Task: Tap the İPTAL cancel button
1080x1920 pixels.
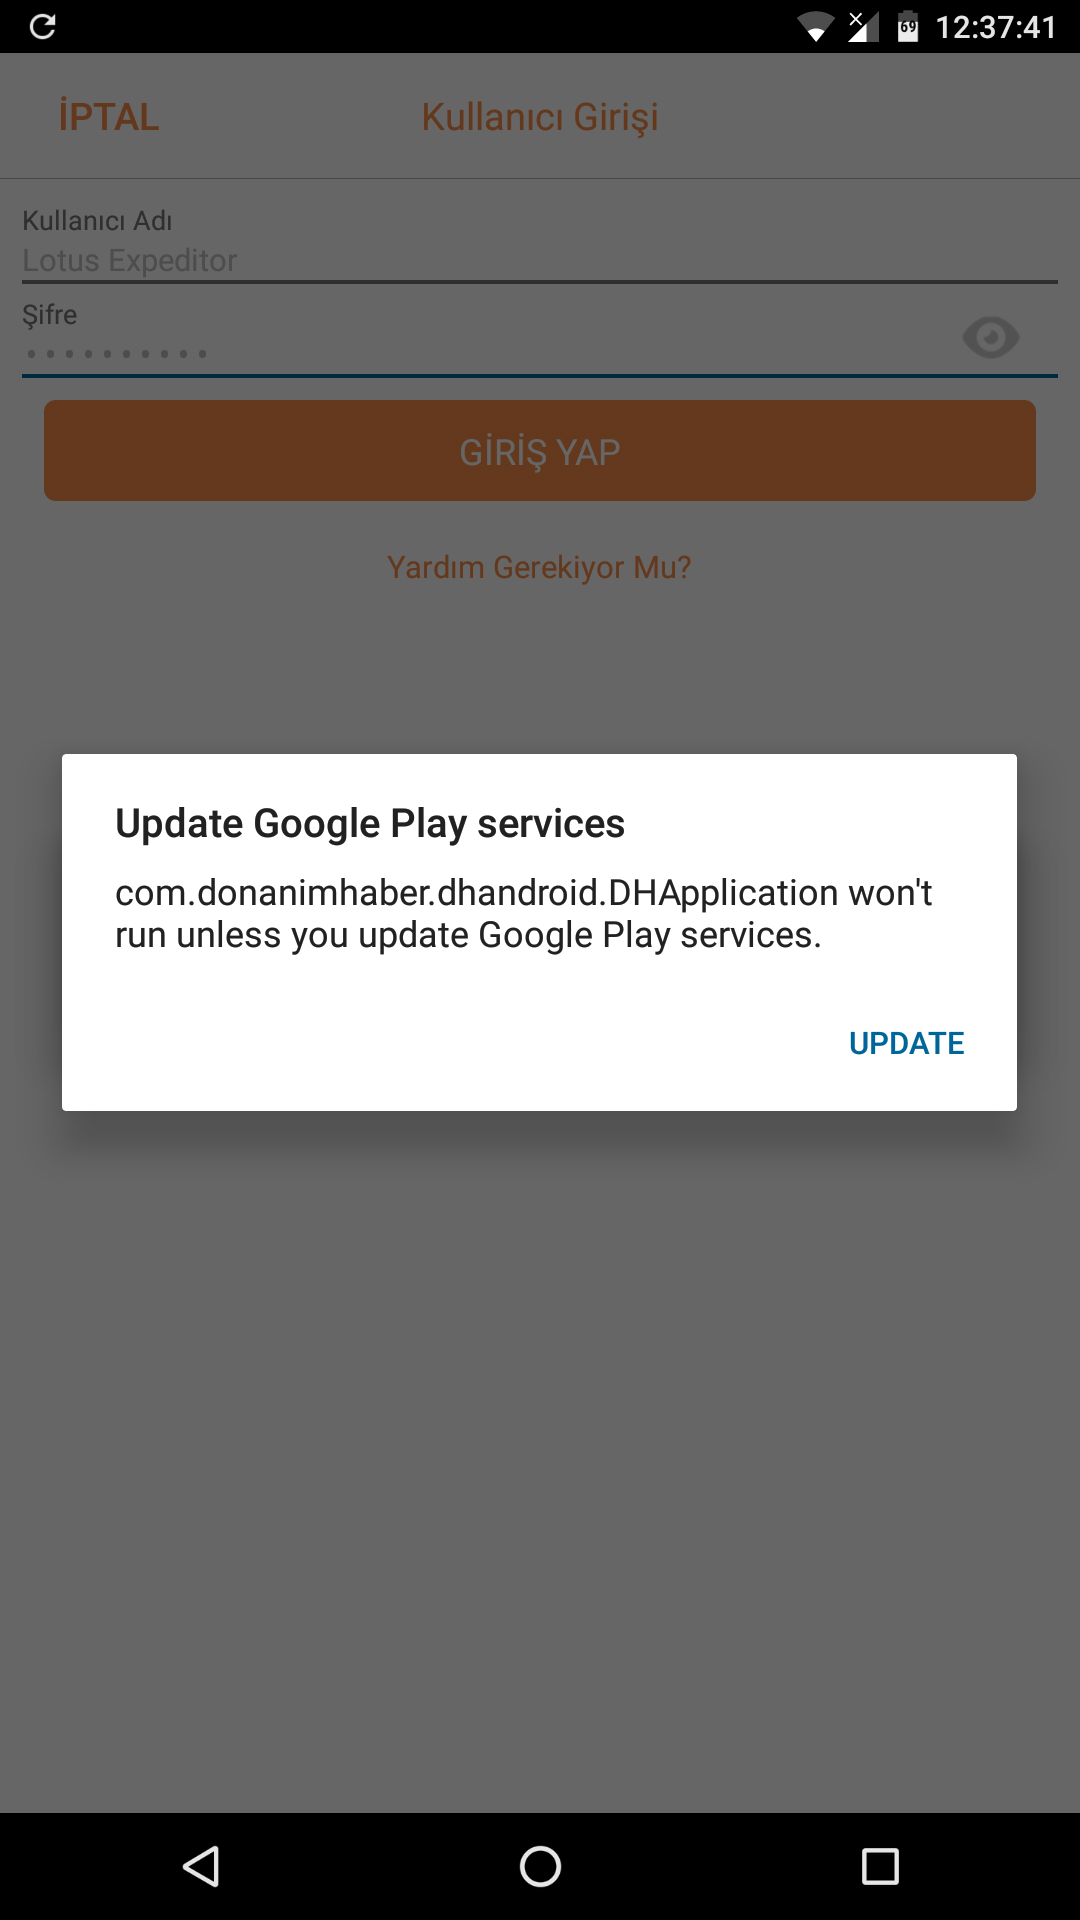Action: 109,117
